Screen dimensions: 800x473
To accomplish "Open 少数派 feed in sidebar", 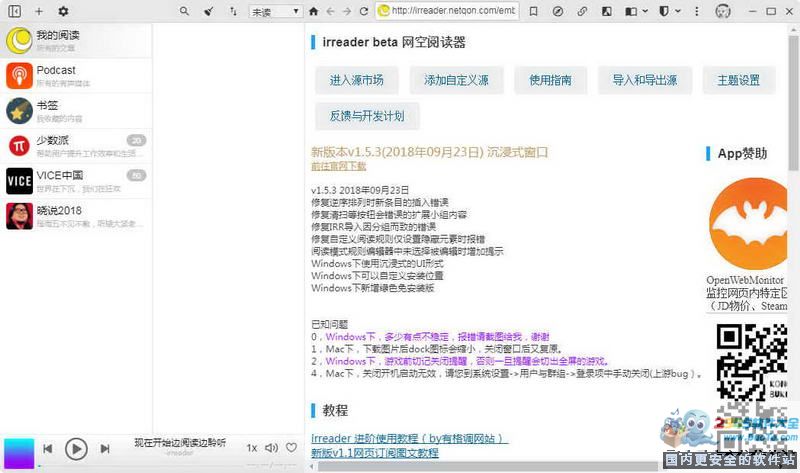I will click(76, 146).
